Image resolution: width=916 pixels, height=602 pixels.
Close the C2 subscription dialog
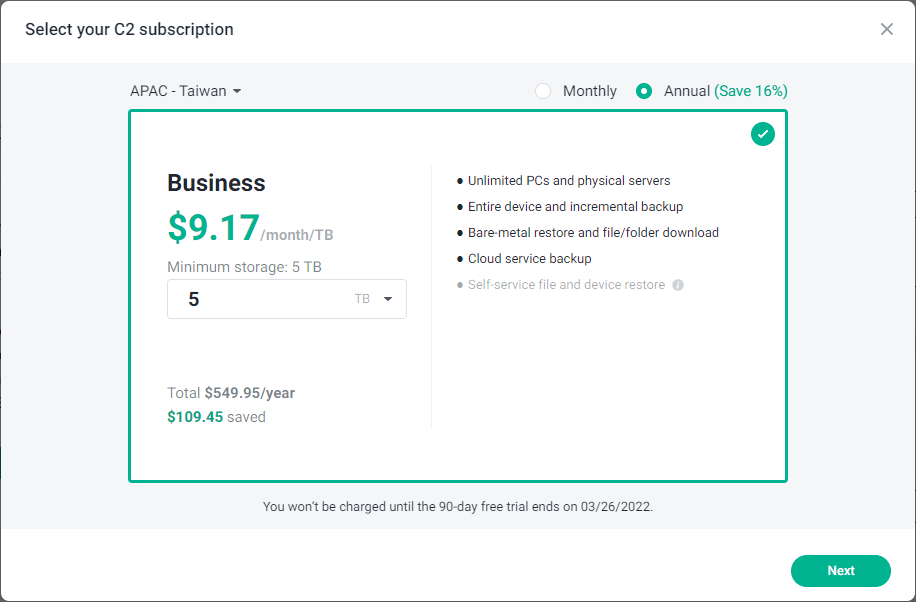(x=886, y=29)
